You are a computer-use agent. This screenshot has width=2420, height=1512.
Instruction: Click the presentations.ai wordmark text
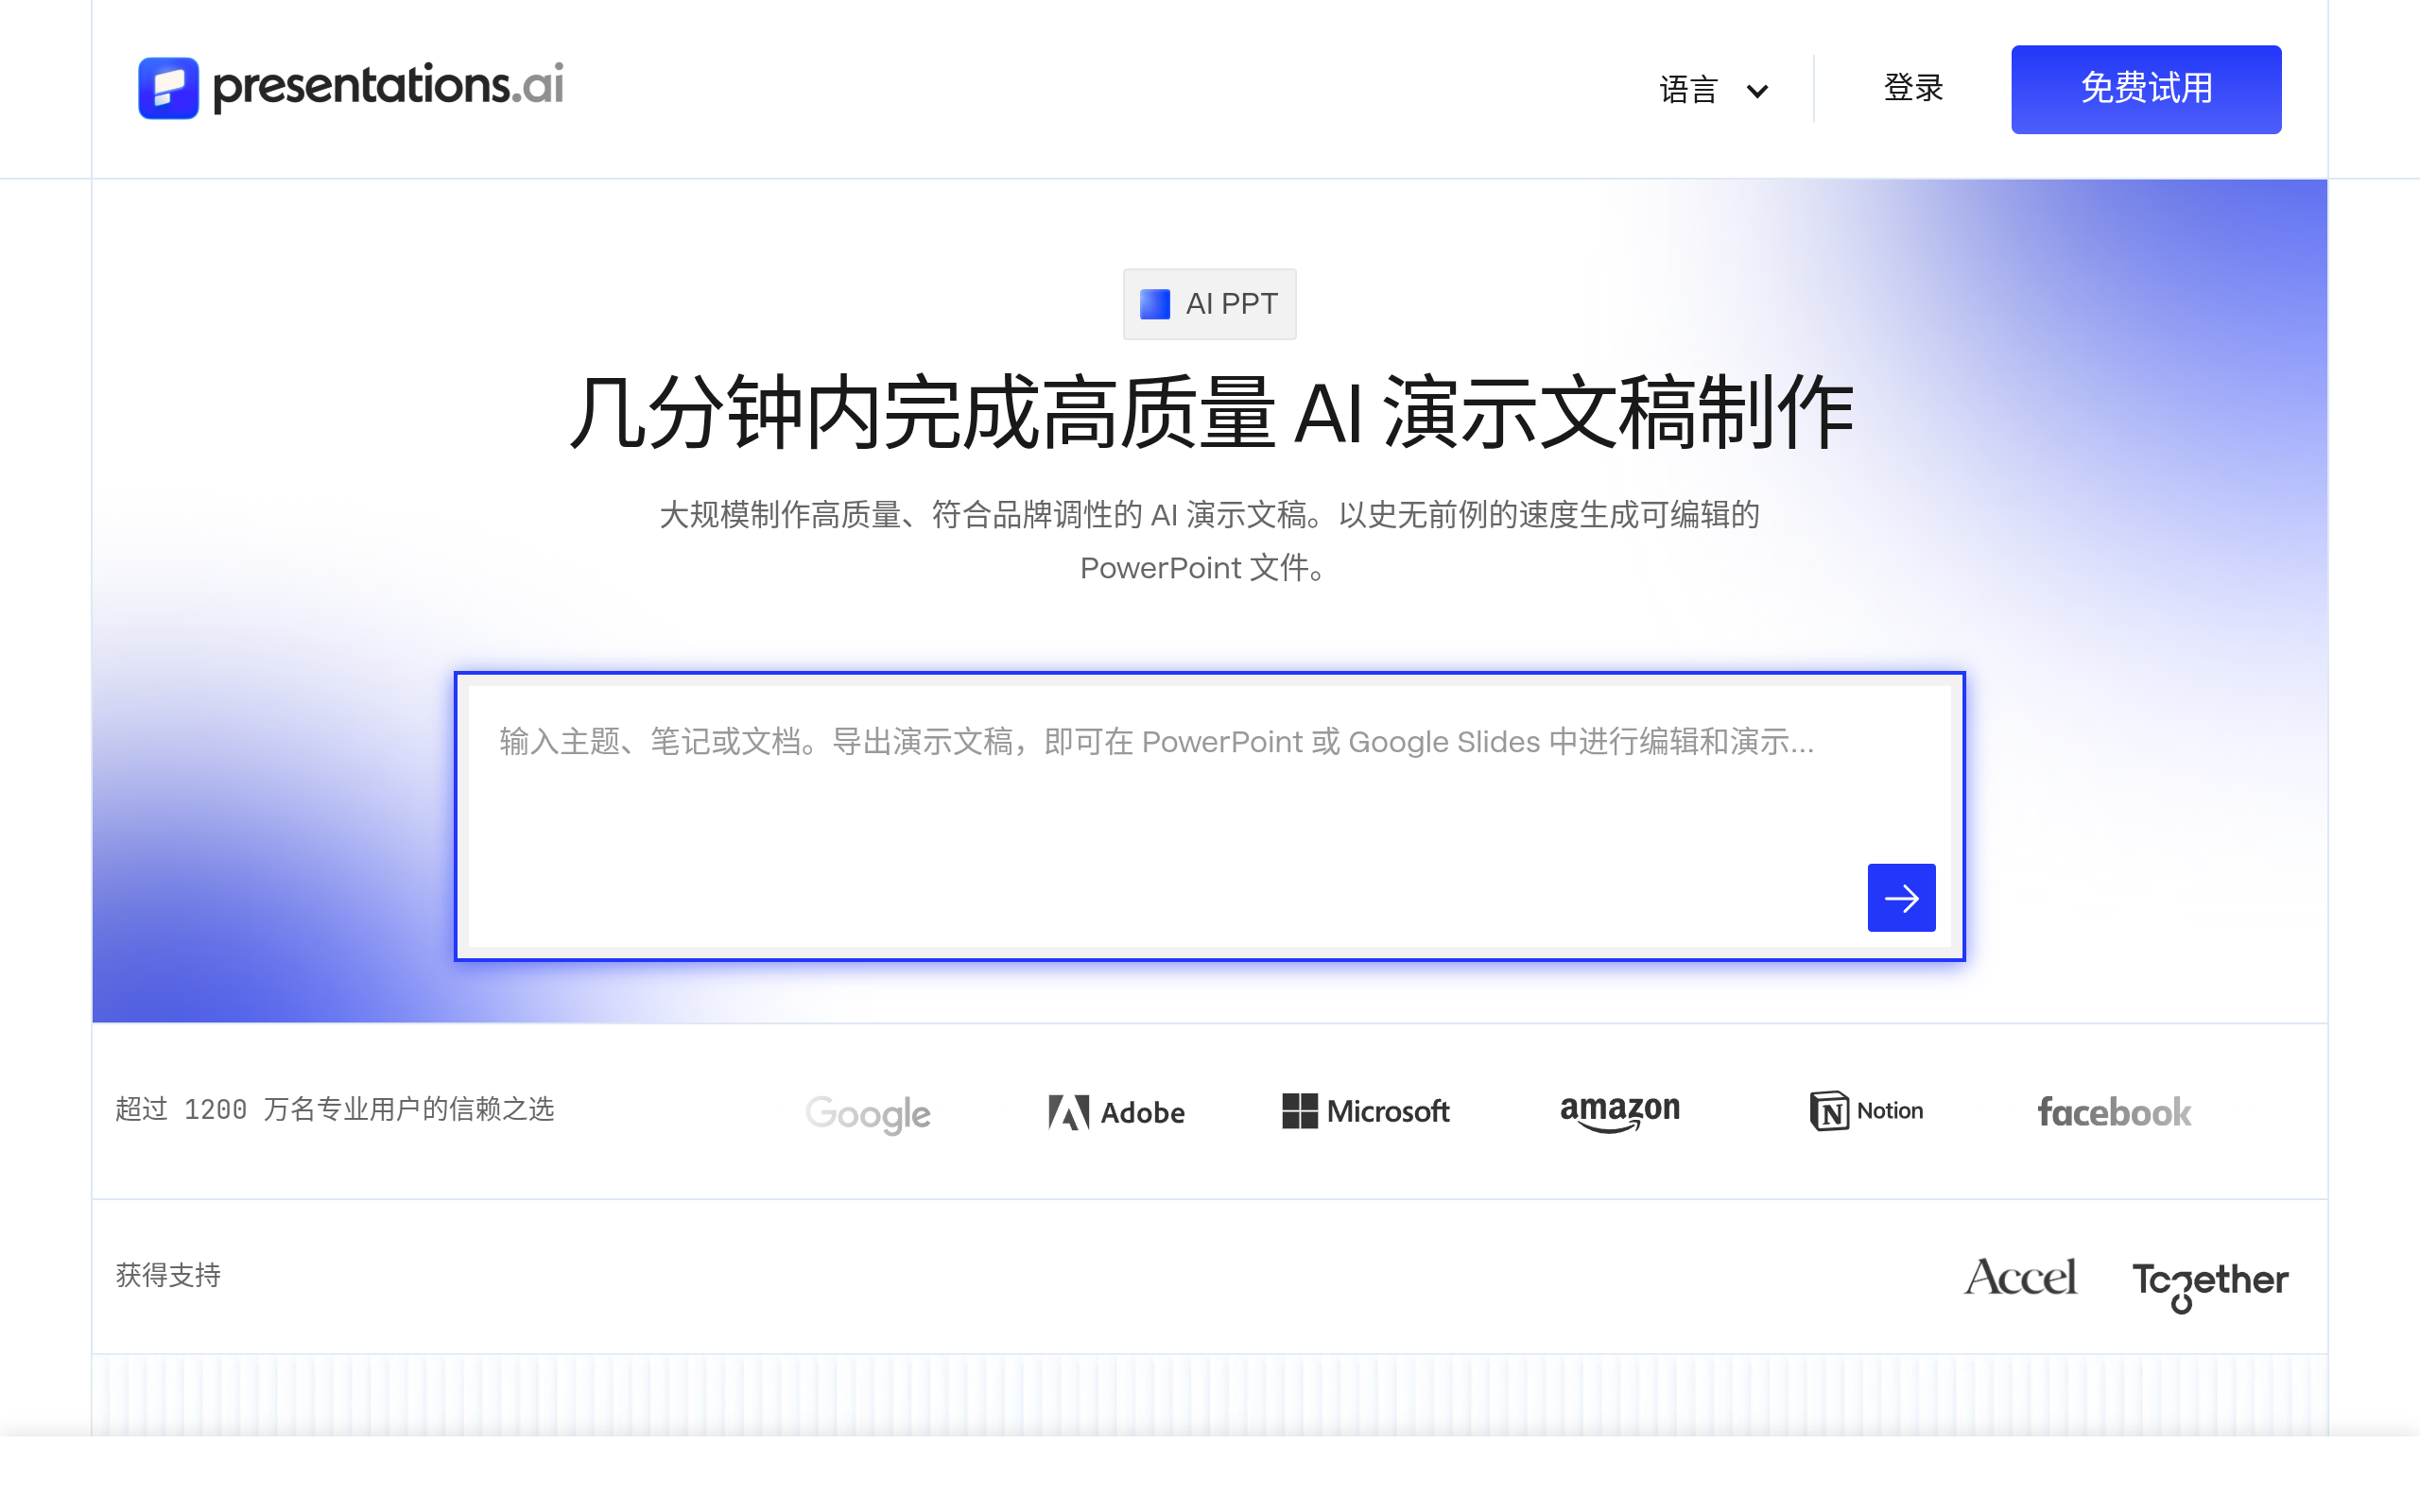click(x=388, y=86)
